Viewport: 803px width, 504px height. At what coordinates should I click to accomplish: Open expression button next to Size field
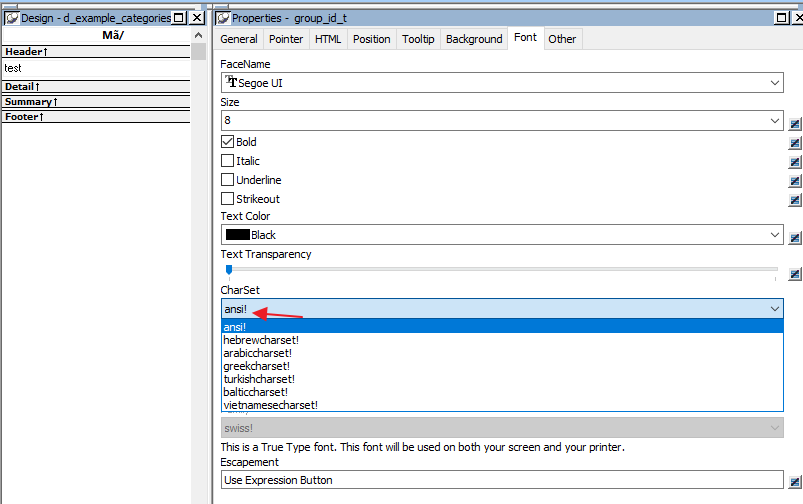pos(795,124)
